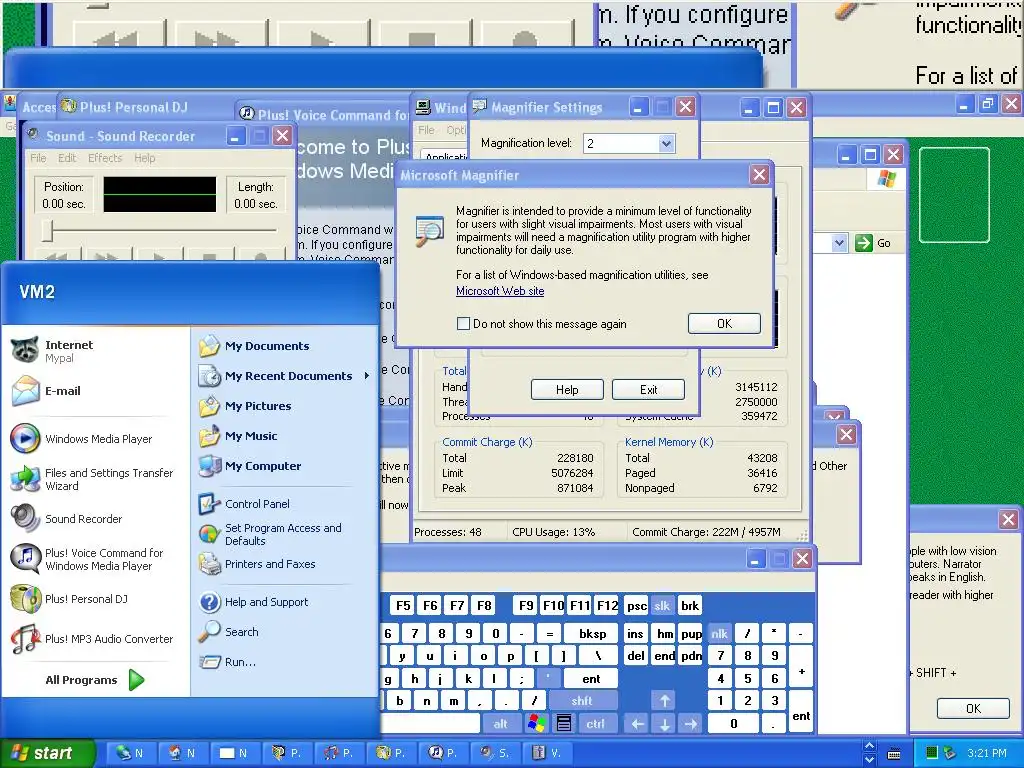Click Exit in Magnifier Settings
The width and height of the screenshot is (1024, 768).
click(648, 390)
